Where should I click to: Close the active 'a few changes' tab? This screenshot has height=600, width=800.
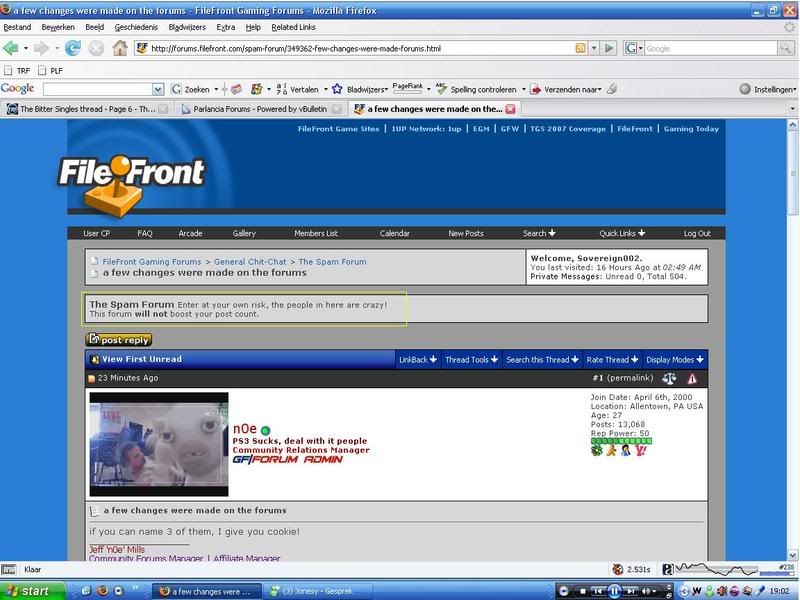(510, 109)
